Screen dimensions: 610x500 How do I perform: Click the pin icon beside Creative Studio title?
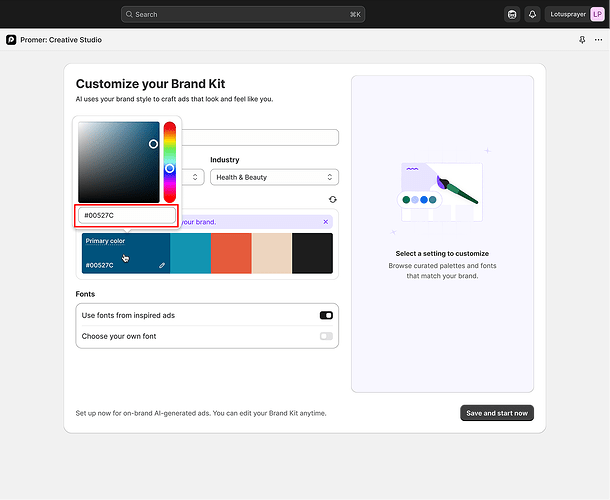[x=582, y=40]
